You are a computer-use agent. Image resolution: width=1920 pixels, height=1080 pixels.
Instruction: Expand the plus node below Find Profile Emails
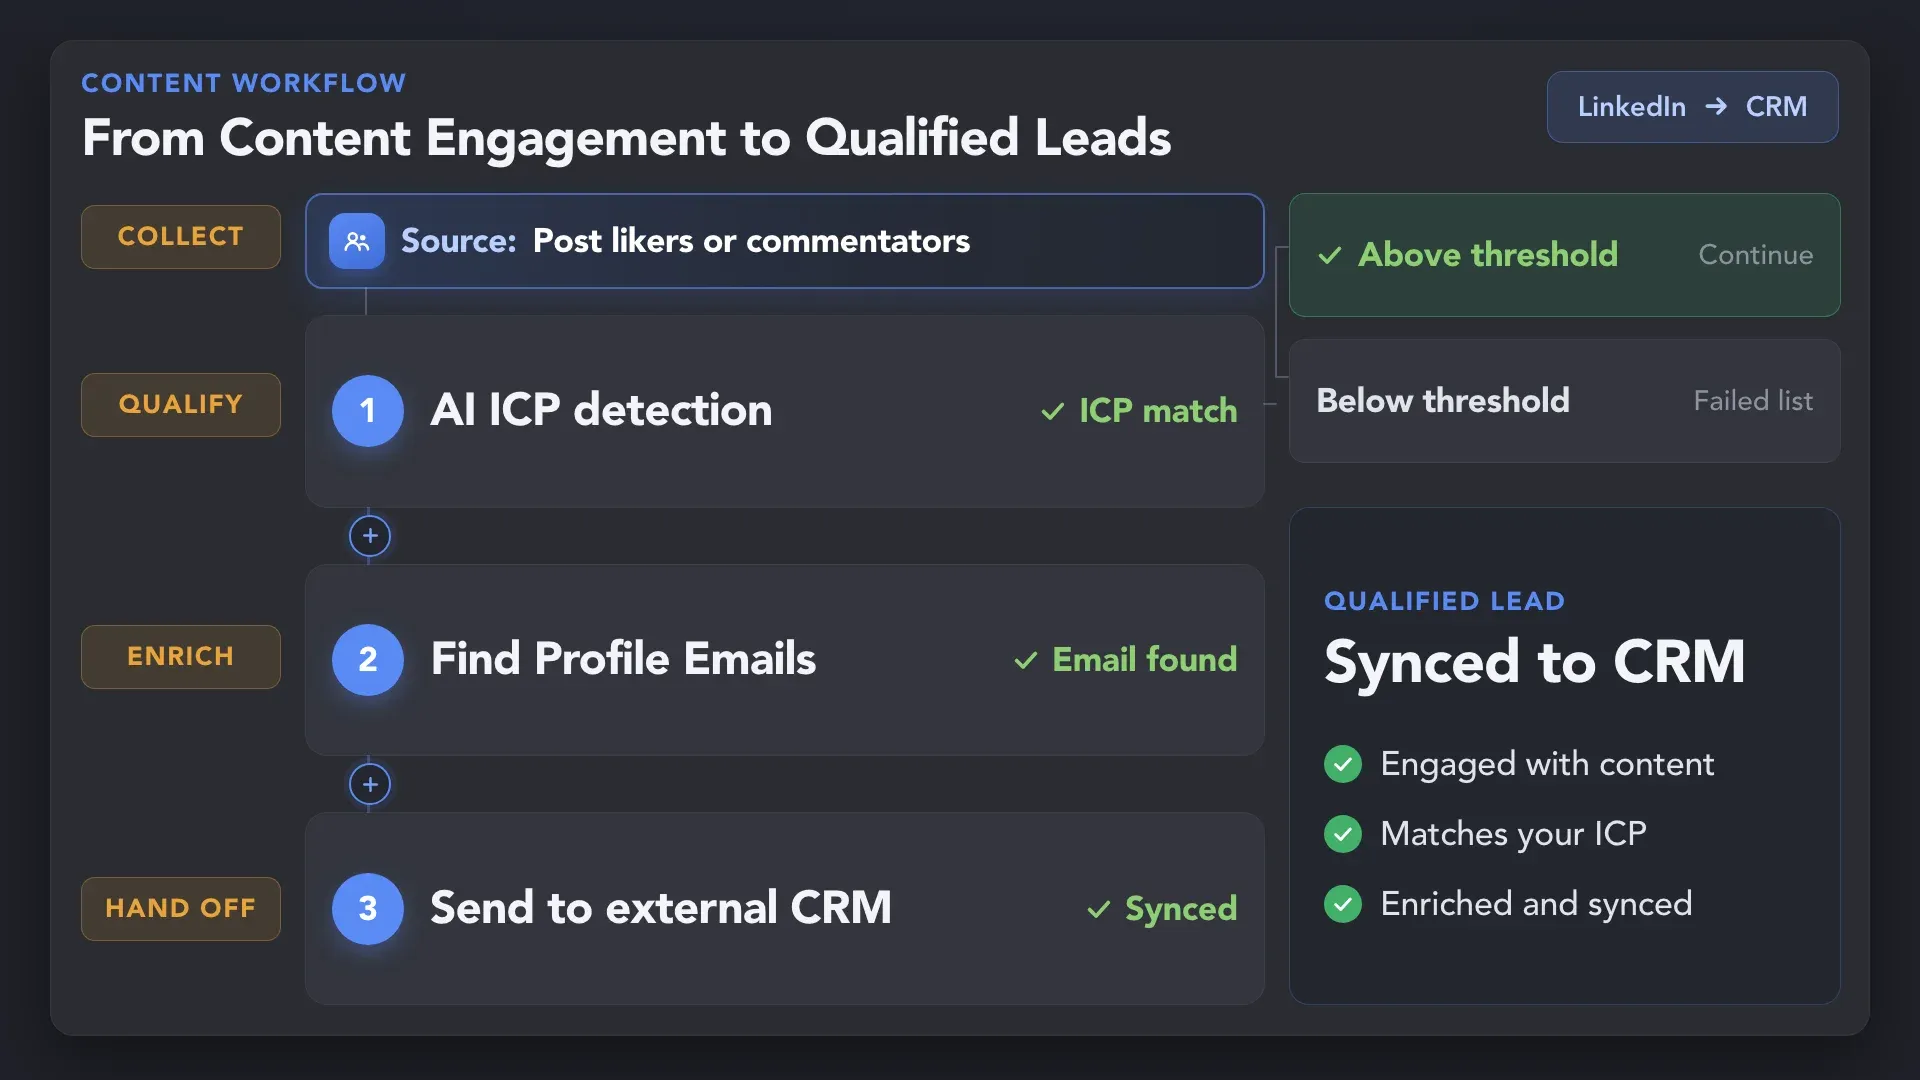(x=370, y=785)
